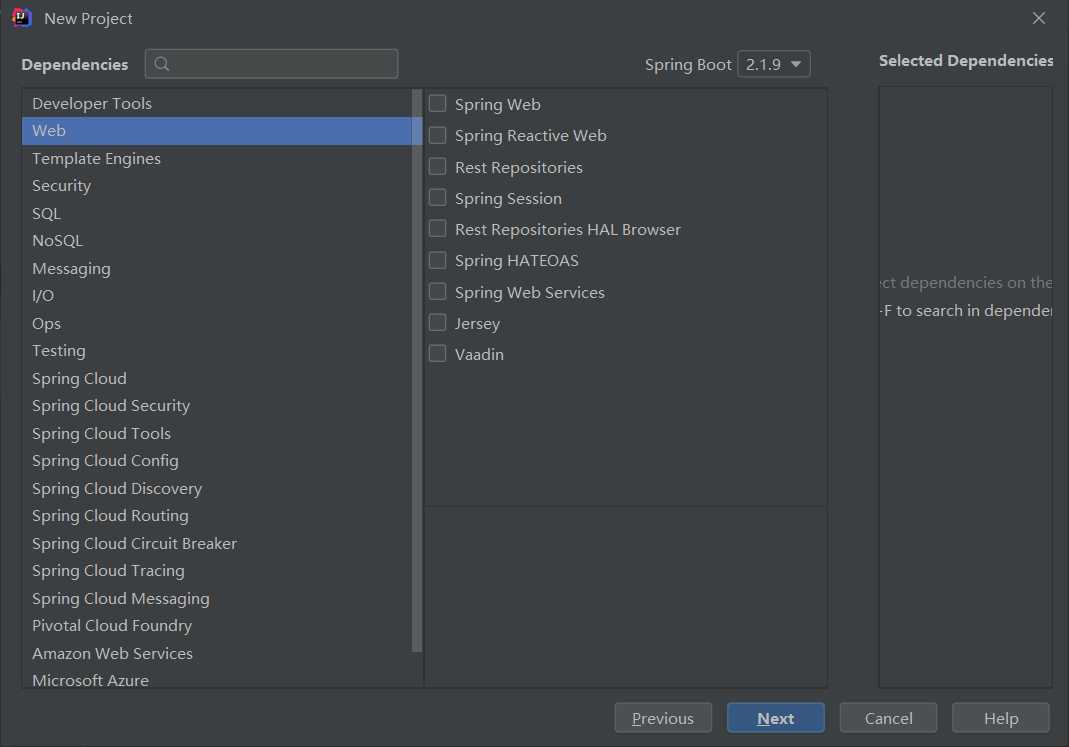
Task: Click the Next button
Action: pyautogui.click(x=775, y=718)
